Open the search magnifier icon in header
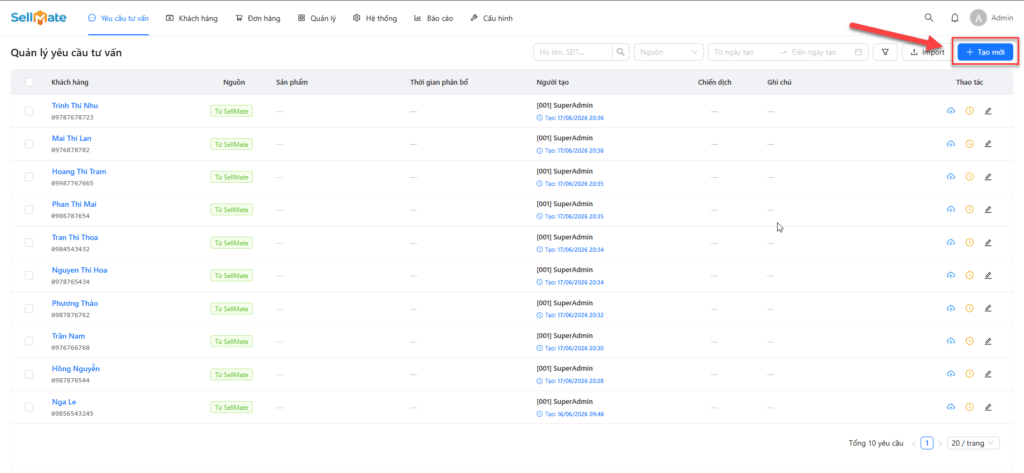Image resolution: width=1024 pixels, height=473 pixels. [x=929, y=18]
